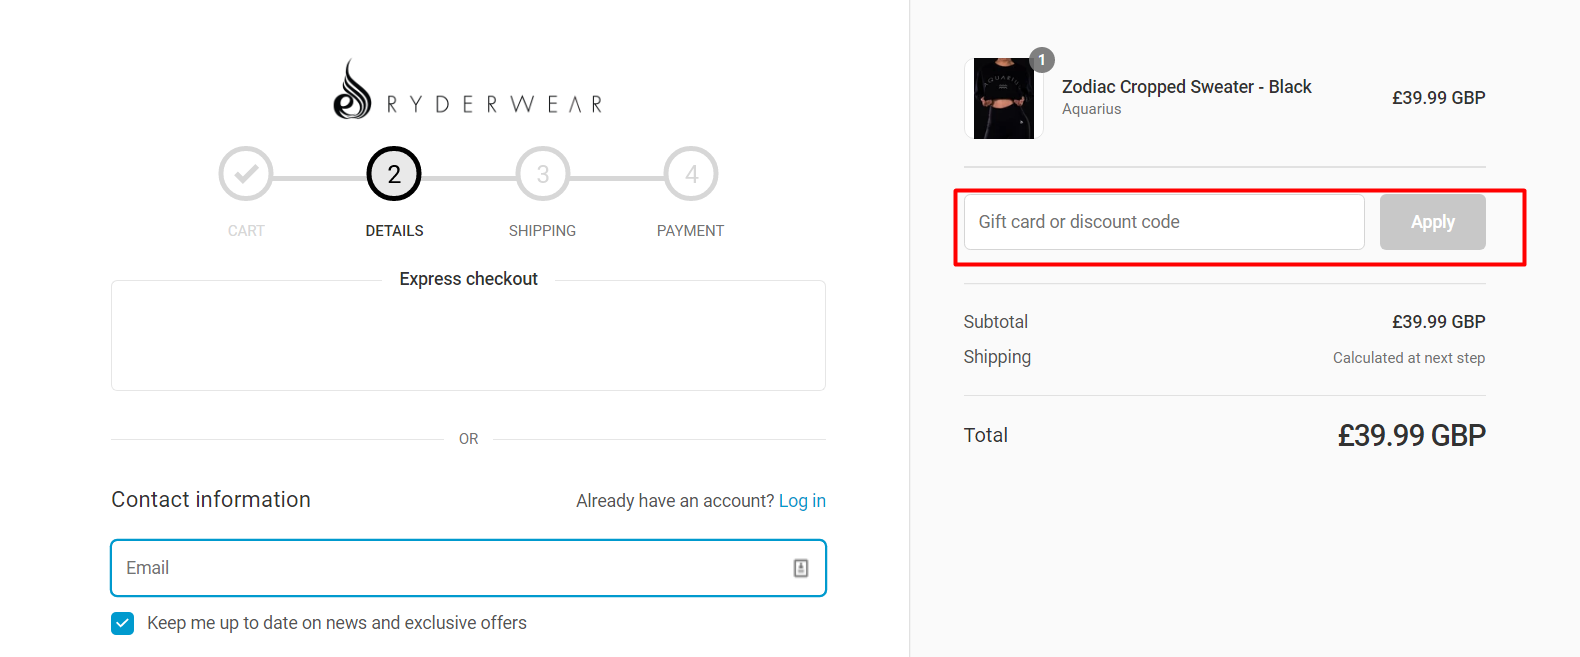
Task: Switch to the SHIPPING step label
Action: tap(542, 230)
